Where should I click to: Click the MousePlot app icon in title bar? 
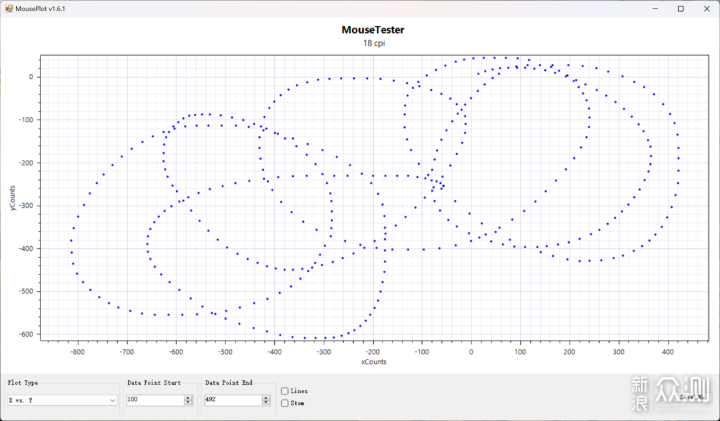9,9
